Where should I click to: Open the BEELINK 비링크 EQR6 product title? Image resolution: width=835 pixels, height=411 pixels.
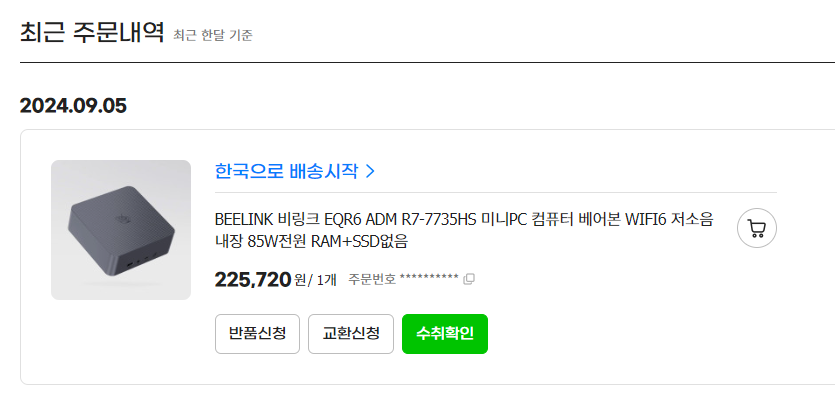463,230
